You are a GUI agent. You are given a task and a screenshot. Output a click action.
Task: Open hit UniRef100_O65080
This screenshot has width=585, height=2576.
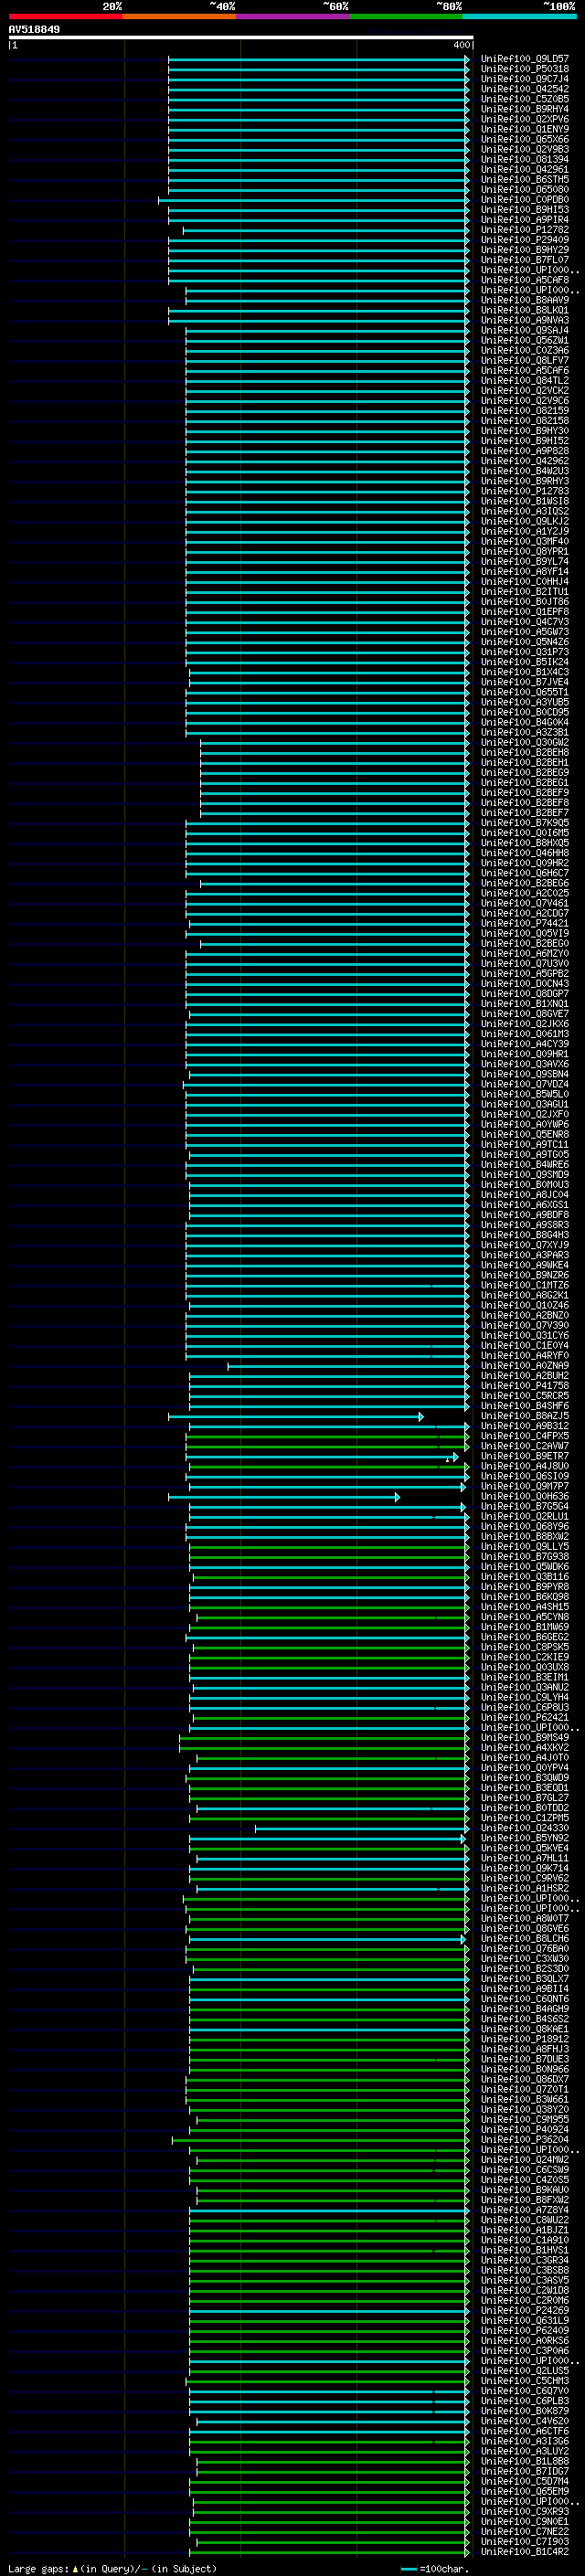[x=524, y=190]
